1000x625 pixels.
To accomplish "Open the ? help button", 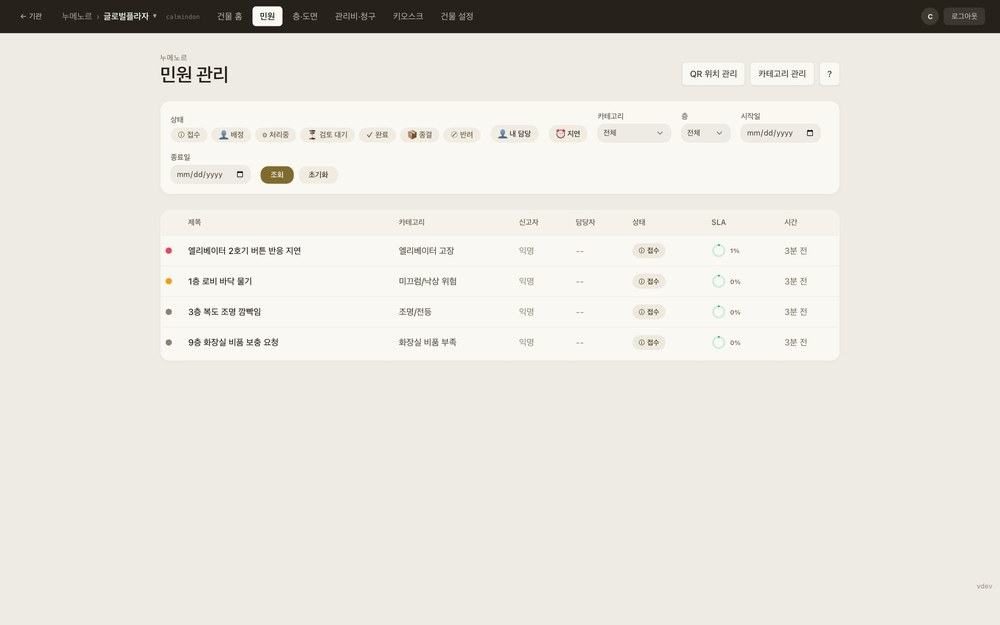I will coord(829,74).
